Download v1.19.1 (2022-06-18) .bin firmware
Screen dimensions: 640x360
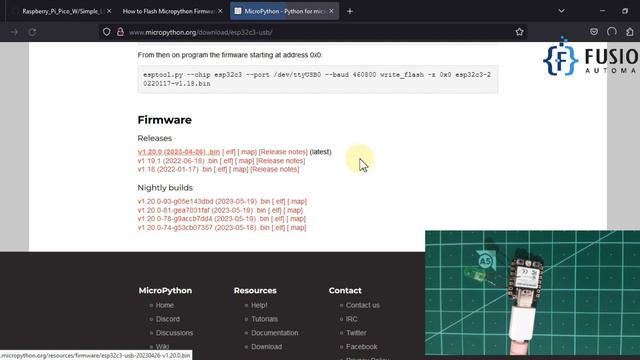coord(178,161)
